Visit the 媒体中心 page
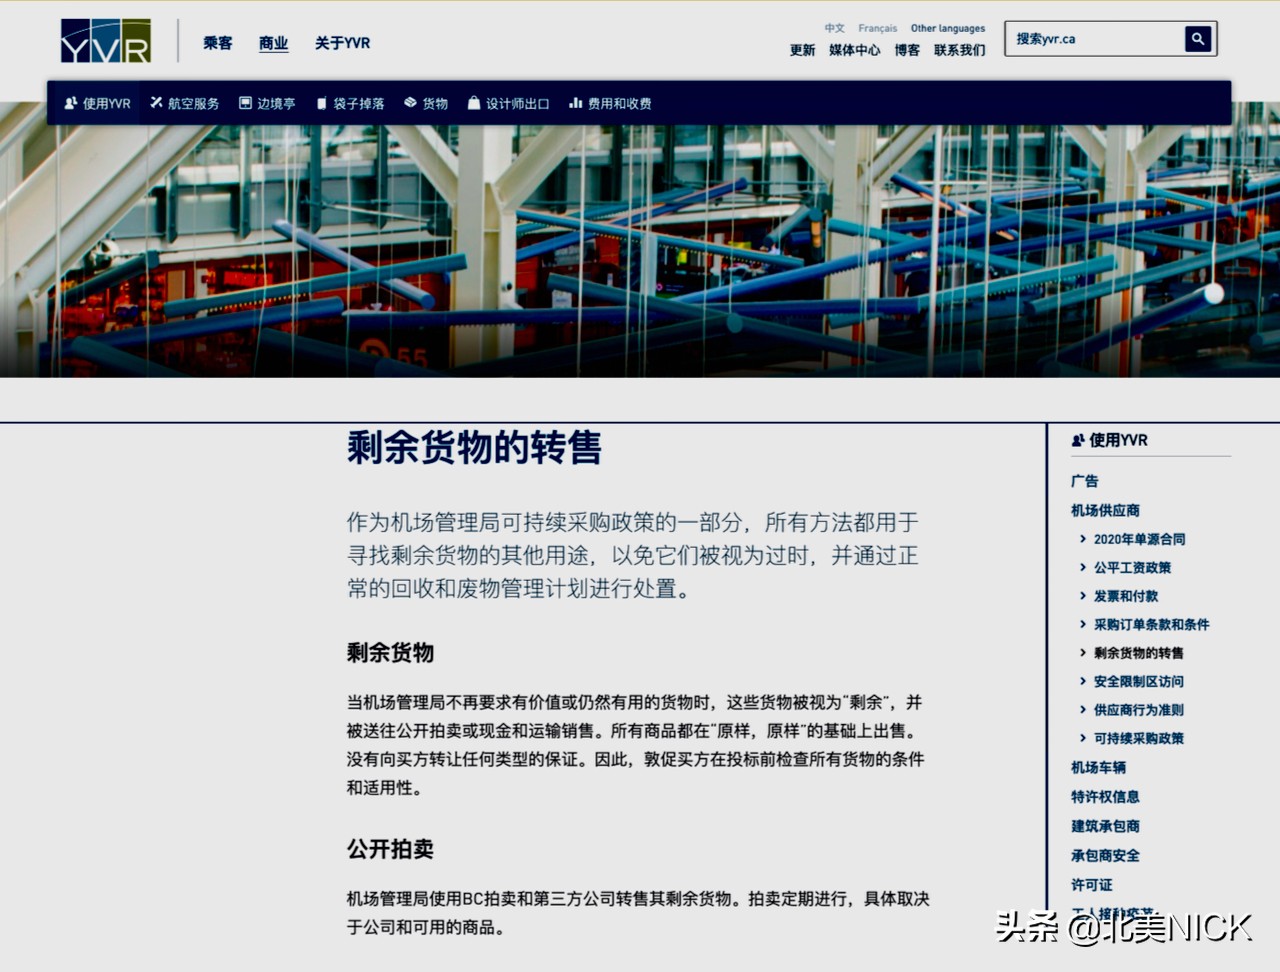This screenshot has height=972, width=1280. pos(854,50)
